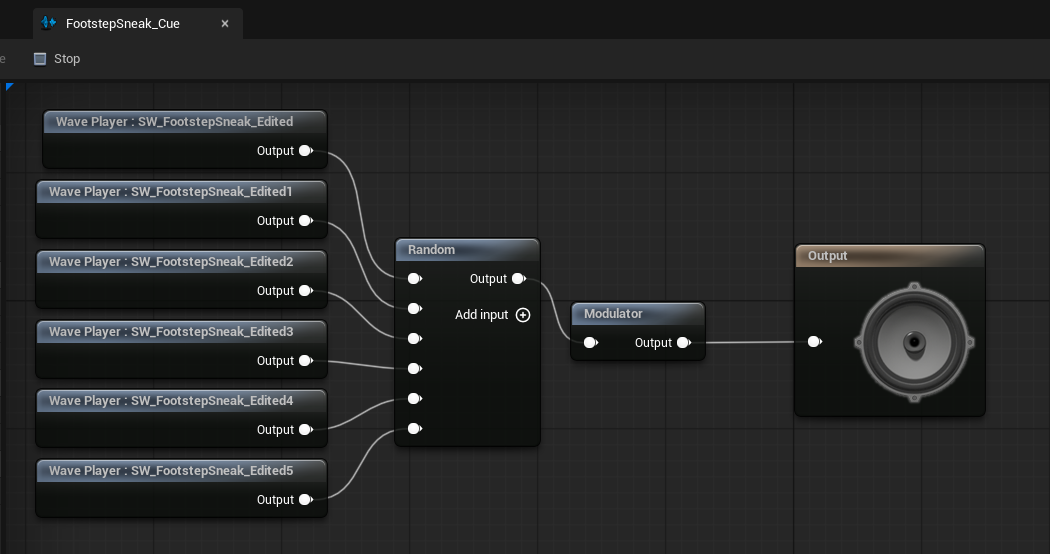Viewport: 1050px width, 554px height.
Task: Select the second input pin of Random node
Action: pyautogui.click(x=415, y=309)
